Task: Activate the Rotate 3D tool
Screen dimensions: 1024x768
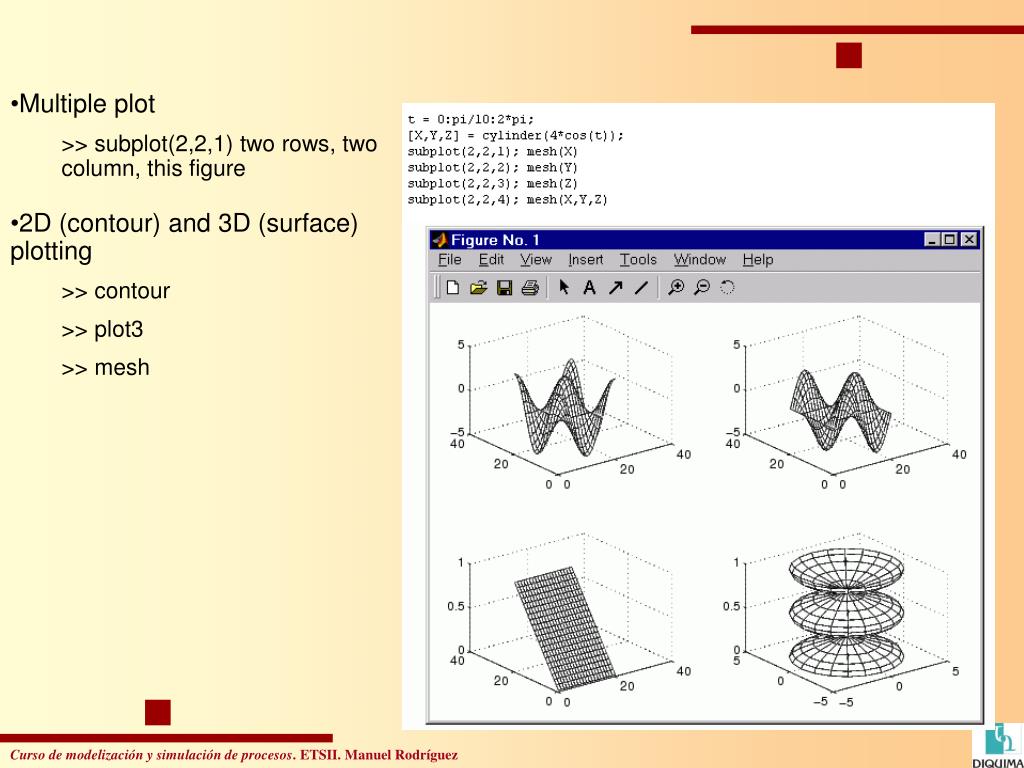Action: pos(727,287)
